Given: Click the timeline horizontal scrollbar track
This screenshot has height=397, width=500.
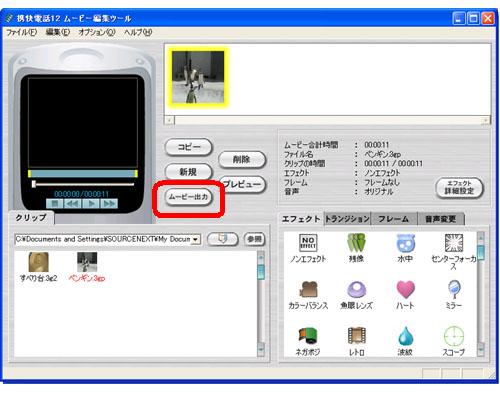Looking at the screenshot, I should coord(329,120).
